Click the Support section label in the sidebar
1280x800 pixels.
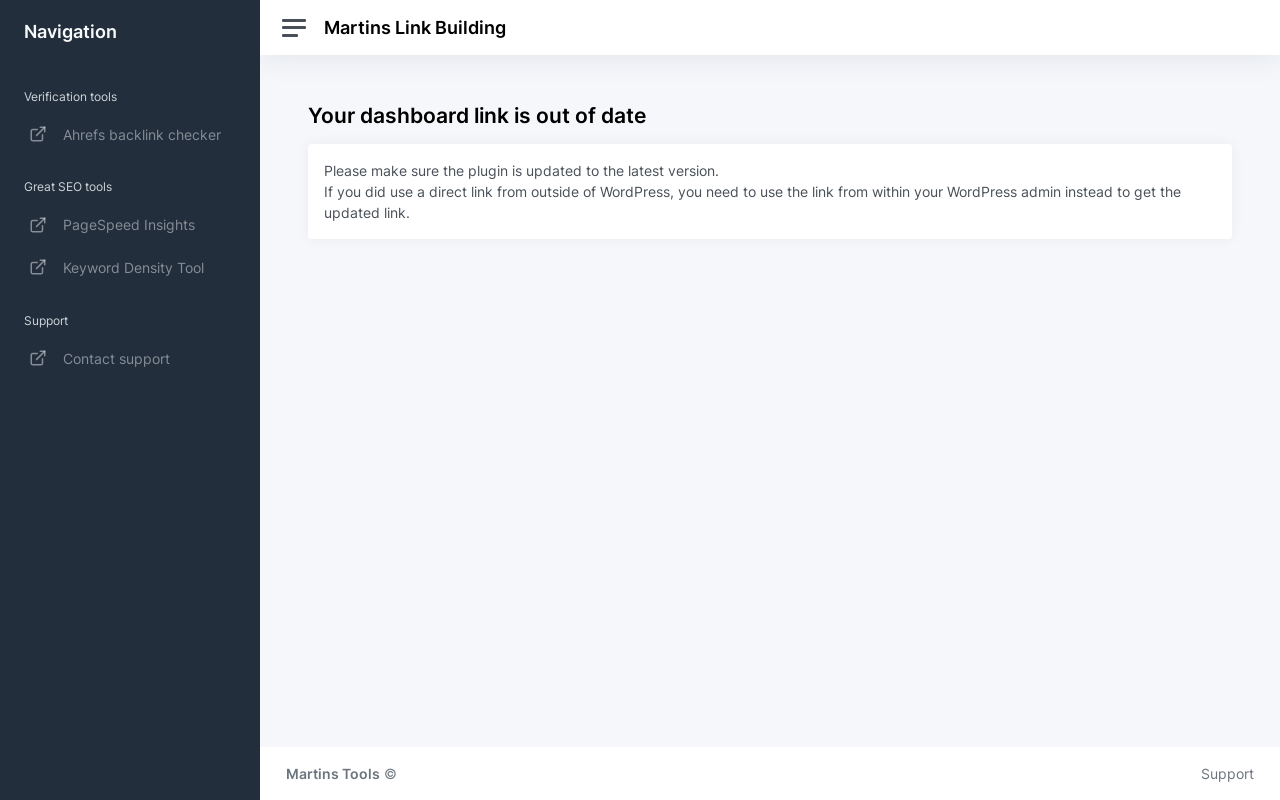46,321
